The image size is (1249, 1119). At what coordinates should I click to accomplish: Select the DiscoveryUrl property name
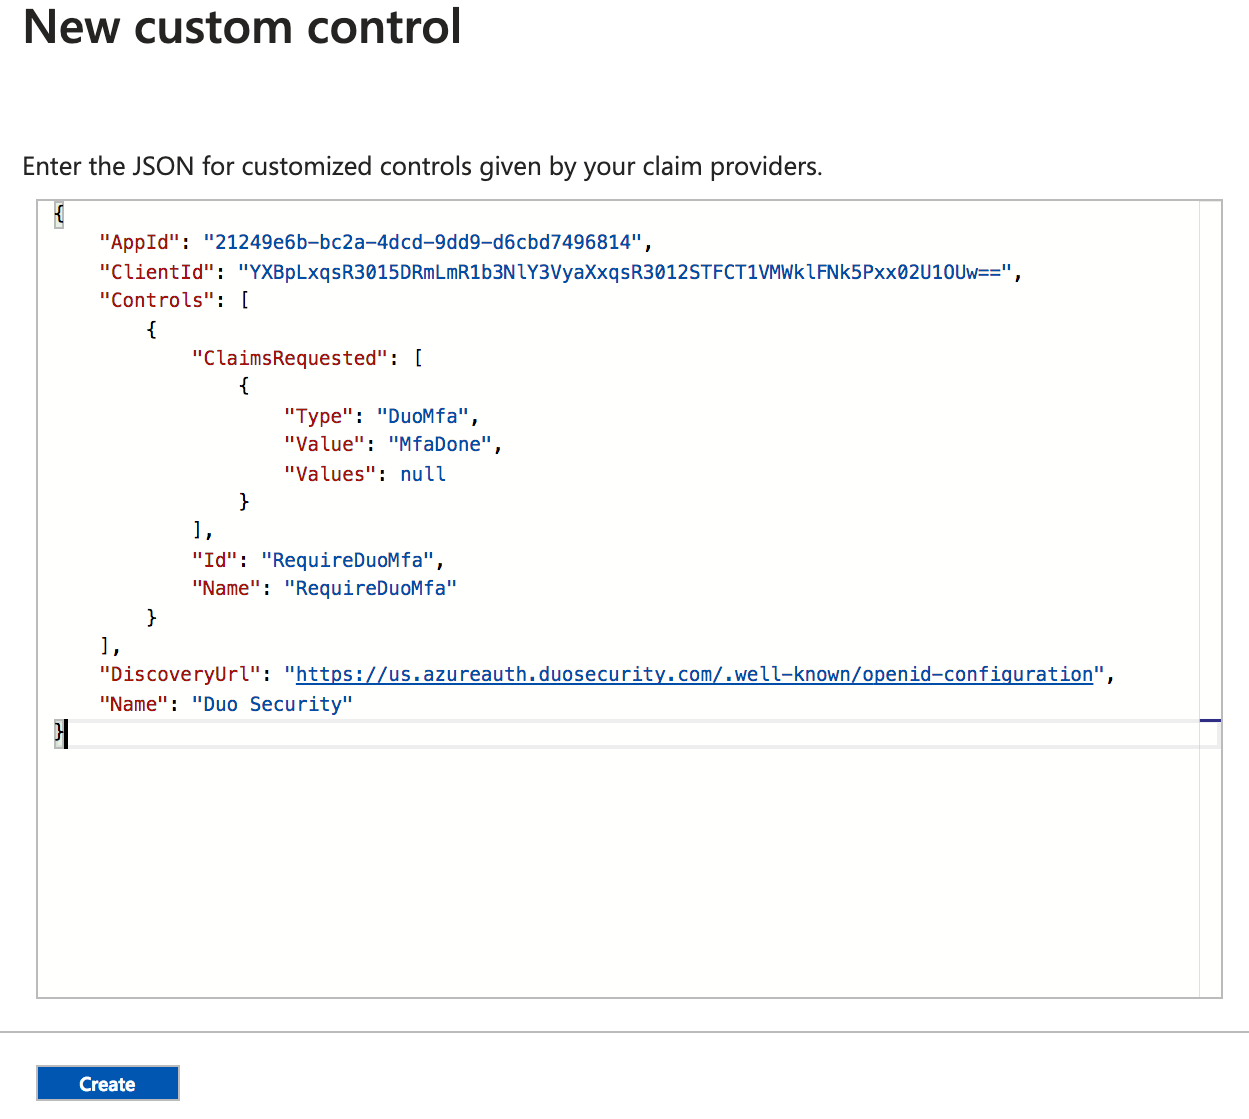[180, 674]
